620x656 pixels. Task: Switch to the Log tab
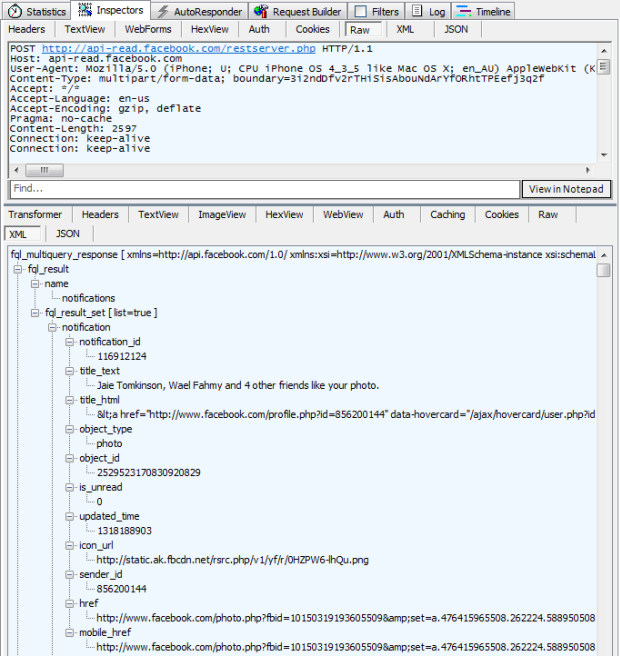(x=428, y=11)
